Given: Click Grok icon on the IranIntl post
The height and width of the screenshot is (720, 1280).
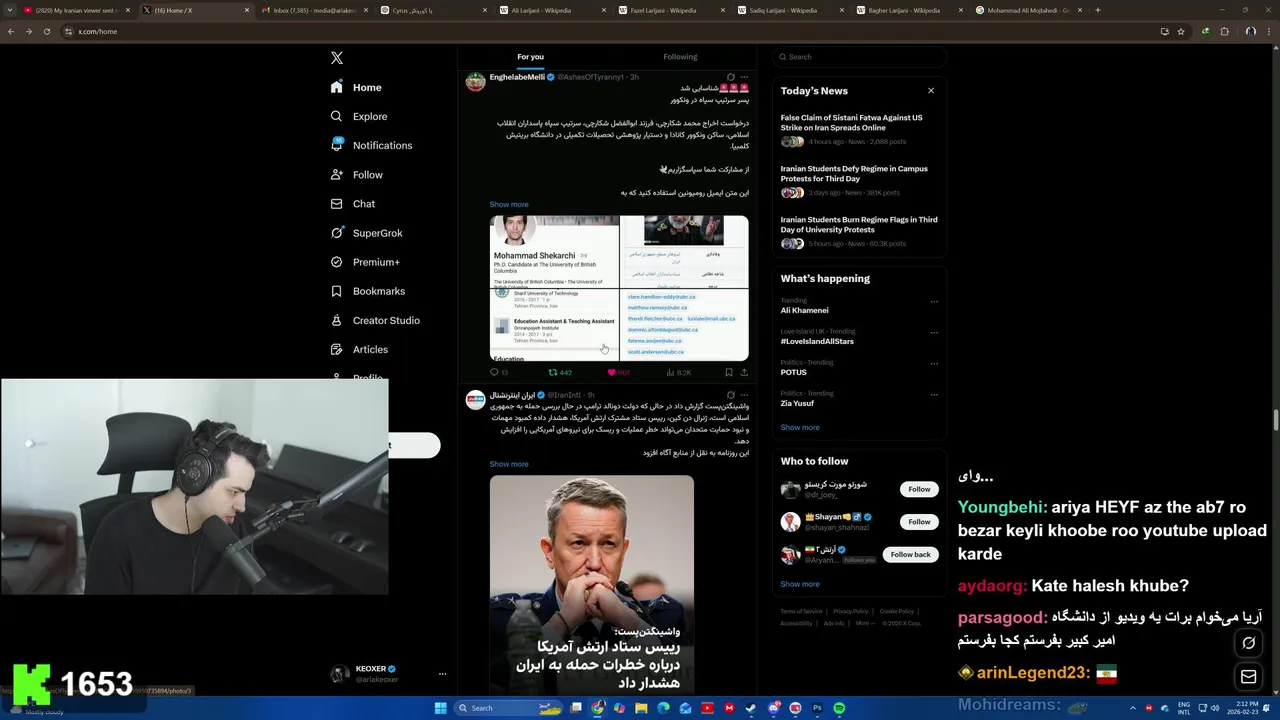Looking at the screenshot, I should coord(730,395).
